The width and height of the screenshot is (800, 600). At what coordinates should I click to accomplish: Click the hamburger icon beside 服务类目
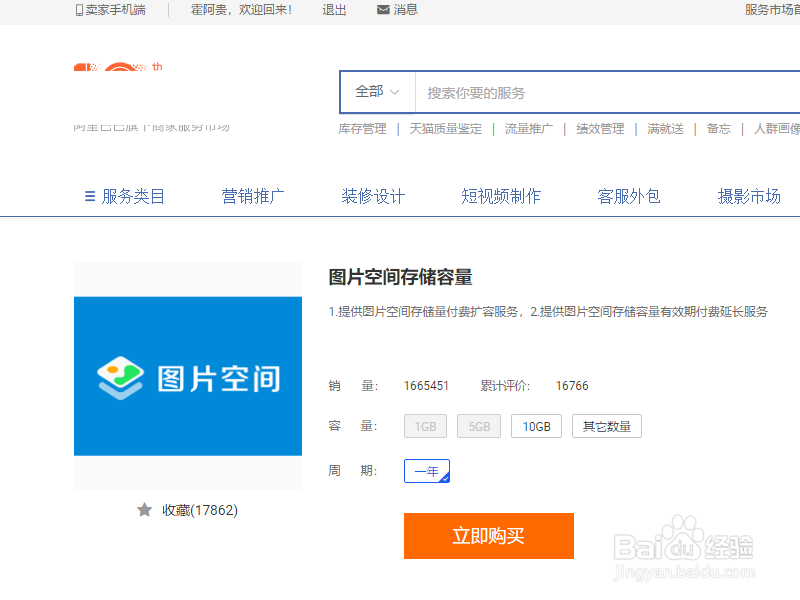click(x=89, y=196)
